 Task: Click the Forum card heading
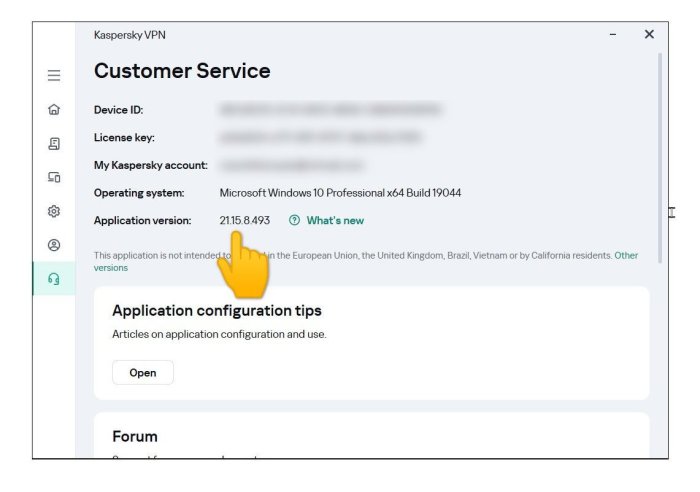135,436
